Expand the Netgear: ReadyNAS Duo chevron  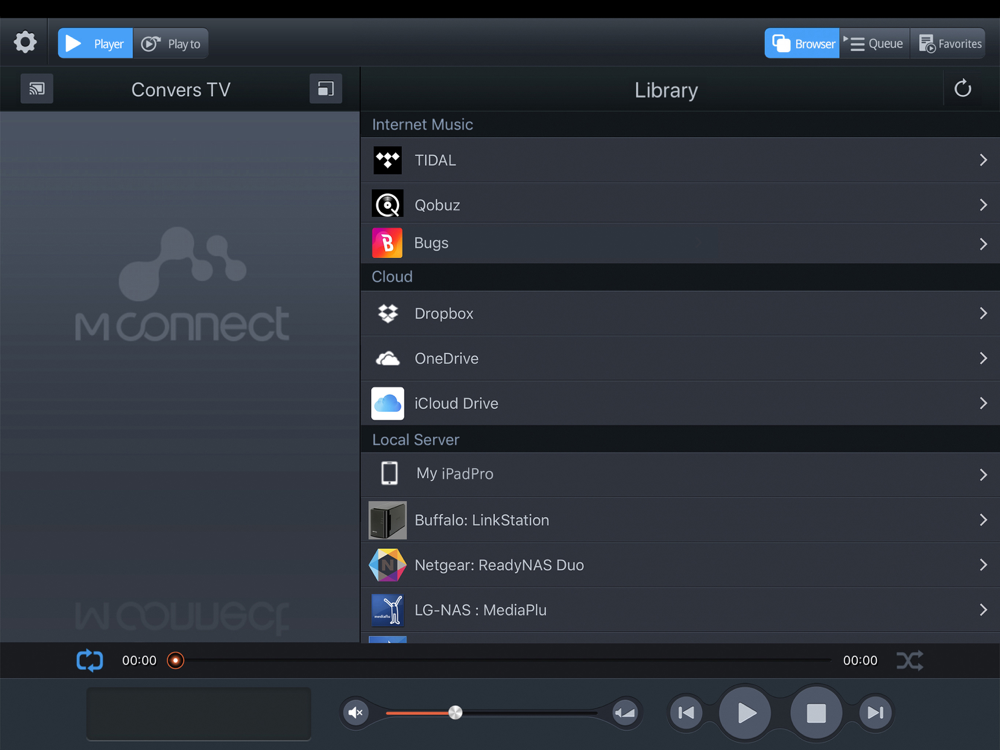(x=983, y=565)
